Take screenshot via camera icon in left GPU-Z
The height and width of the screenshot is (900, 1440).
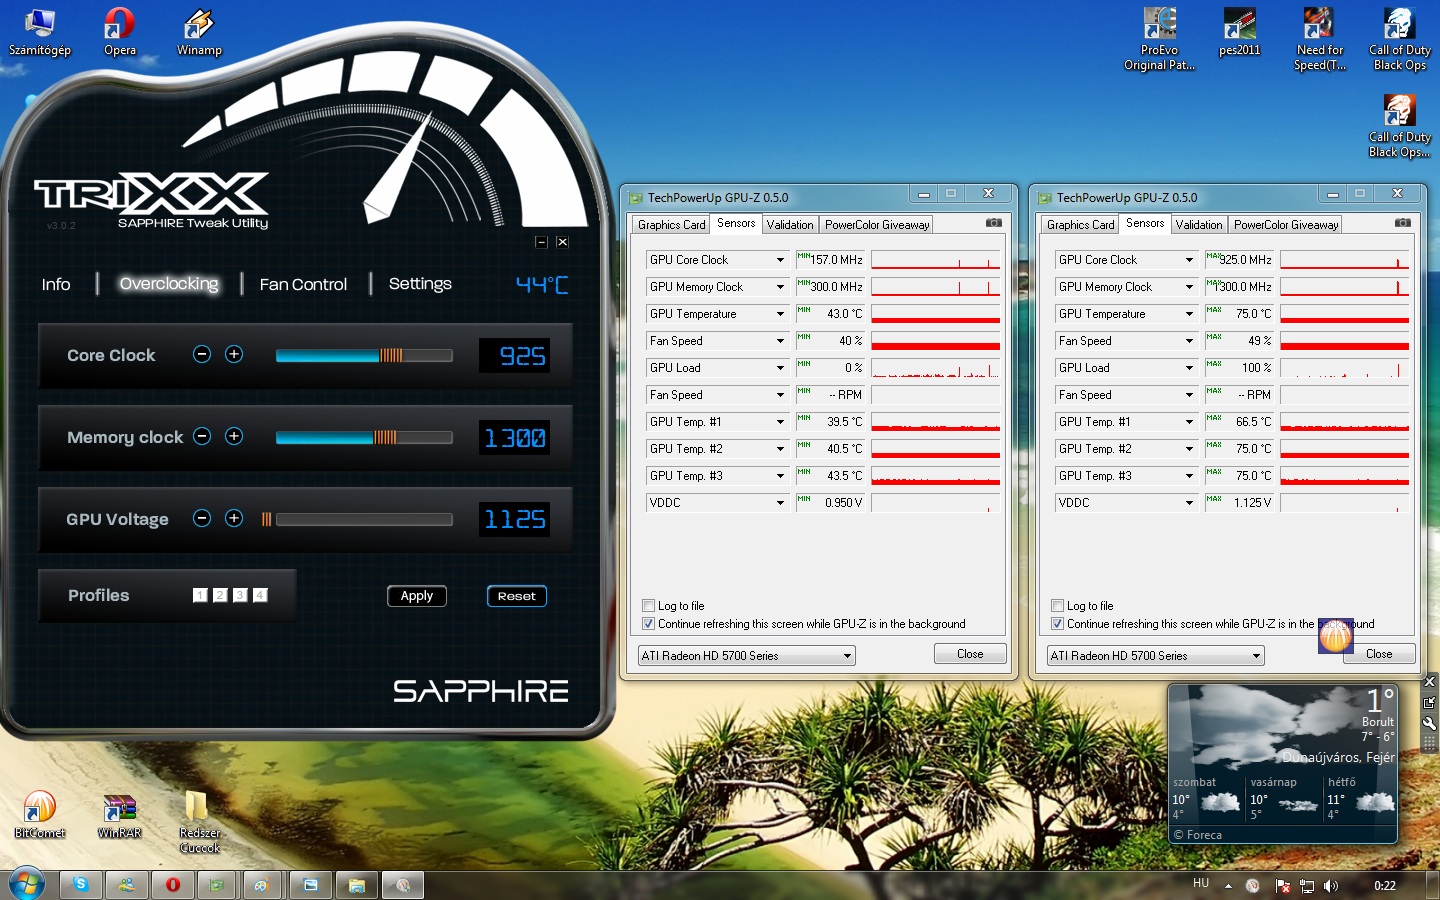coord(993,223)
